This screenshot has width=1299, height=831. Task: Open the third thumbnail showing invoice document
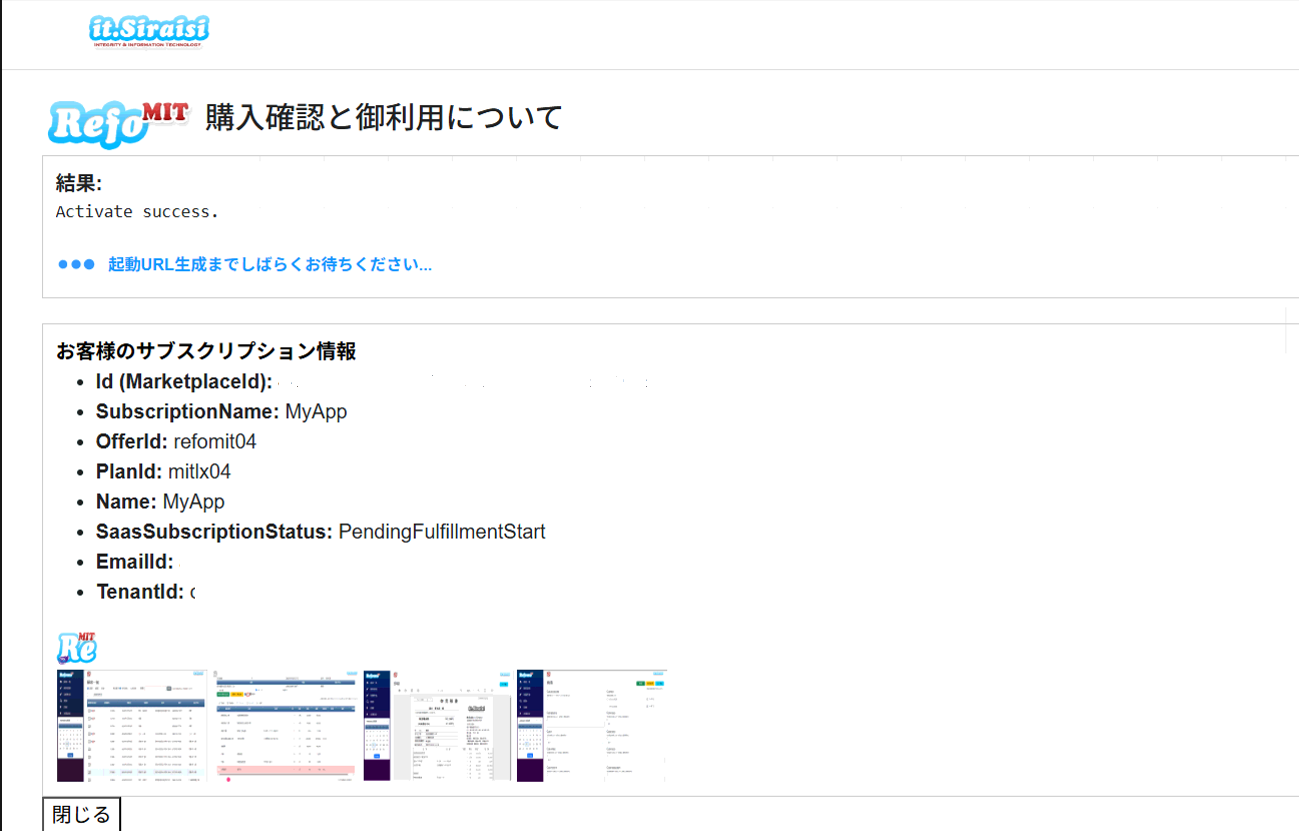[x=437, y=725]
